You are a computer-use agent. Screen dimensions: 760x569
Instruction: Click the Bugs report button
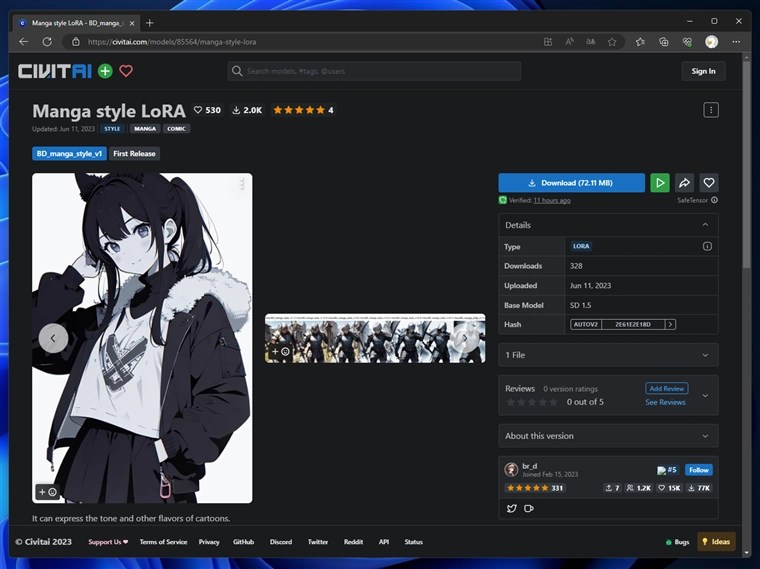(x=678, y=542)
